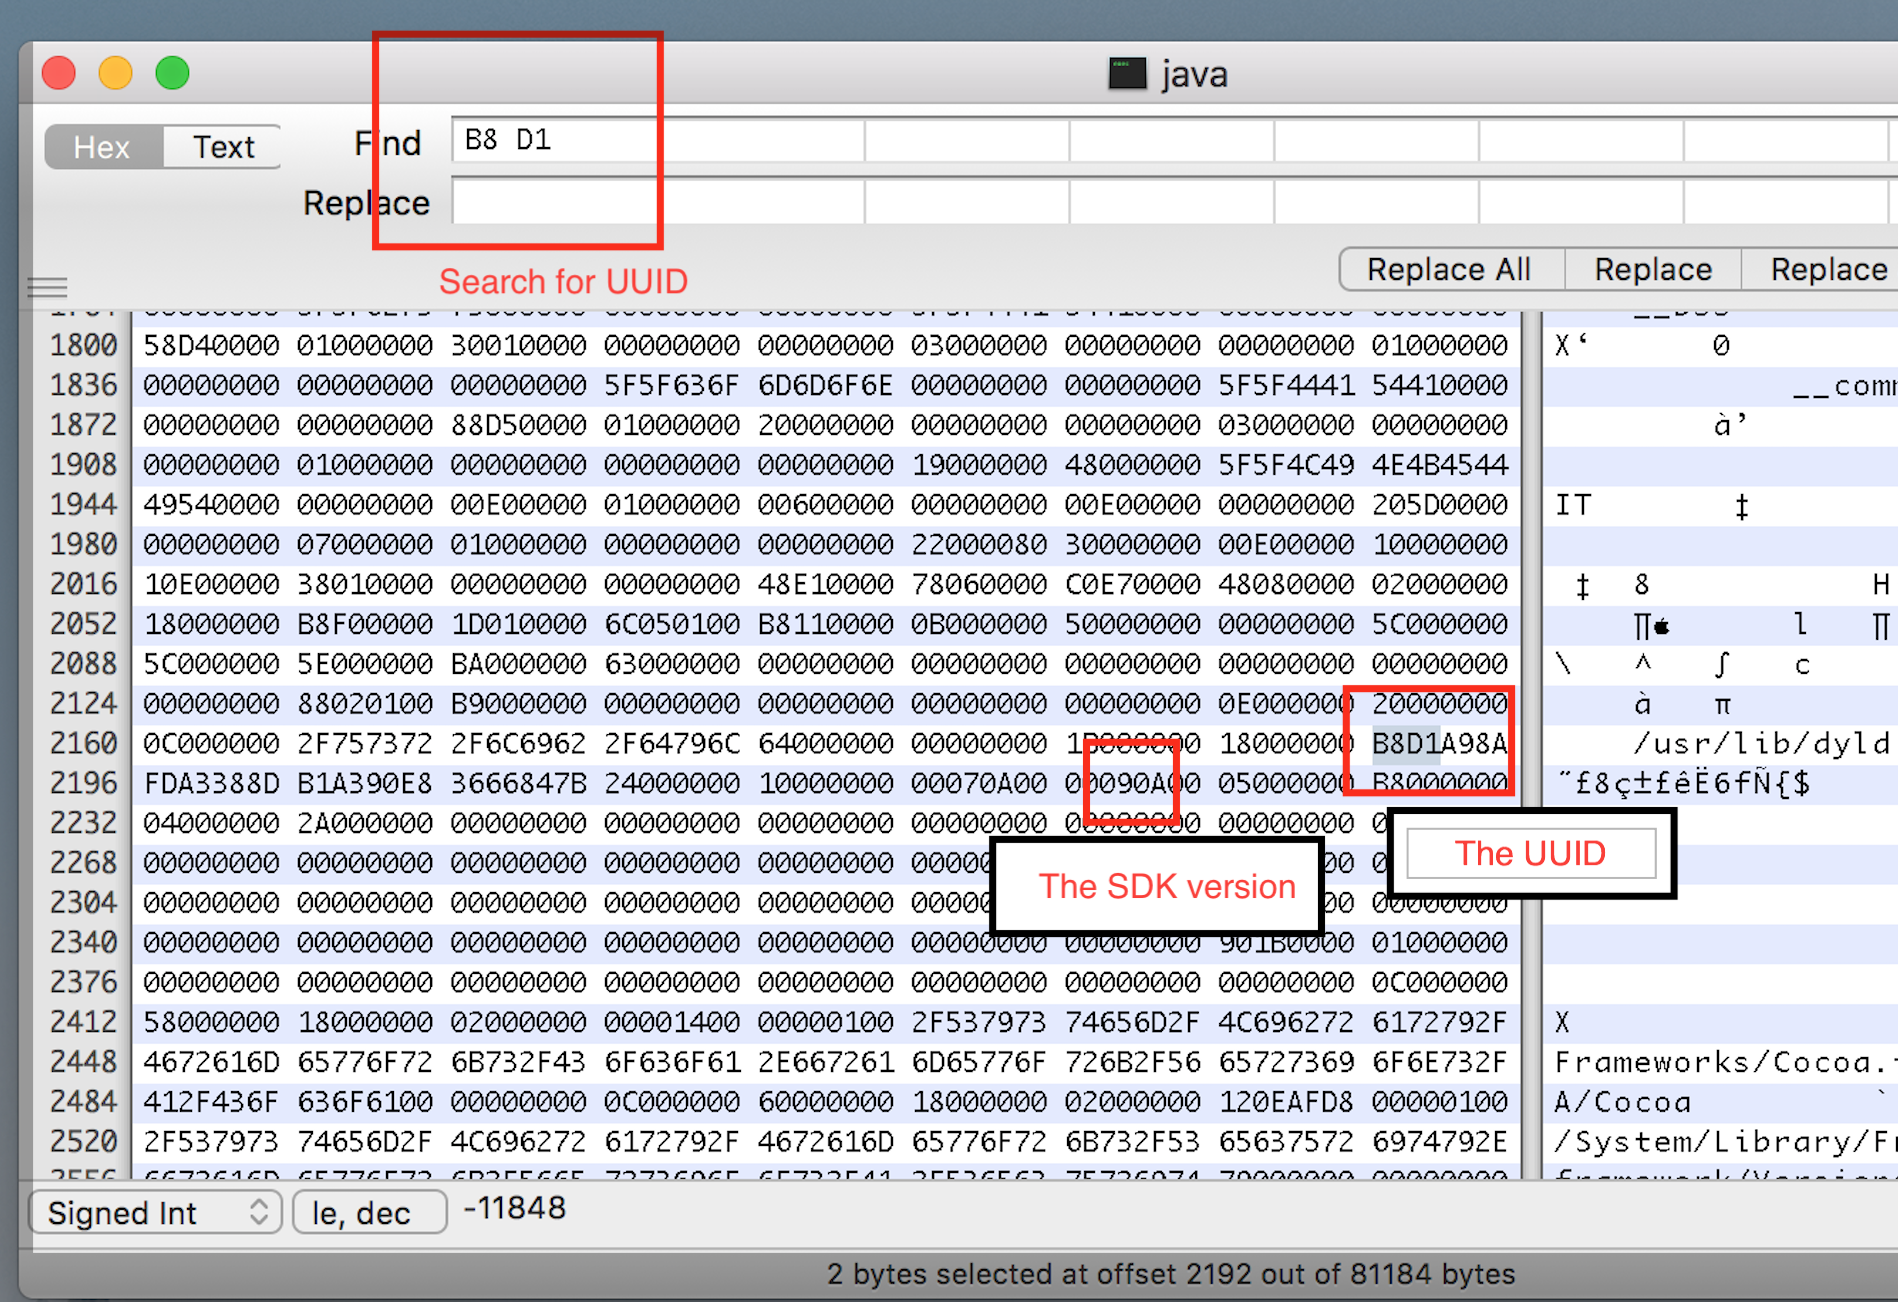The width and height of the screenshot is (1898, 1302).
Task: Click the java document proxy icon
Action: (x=1127, y=74)
